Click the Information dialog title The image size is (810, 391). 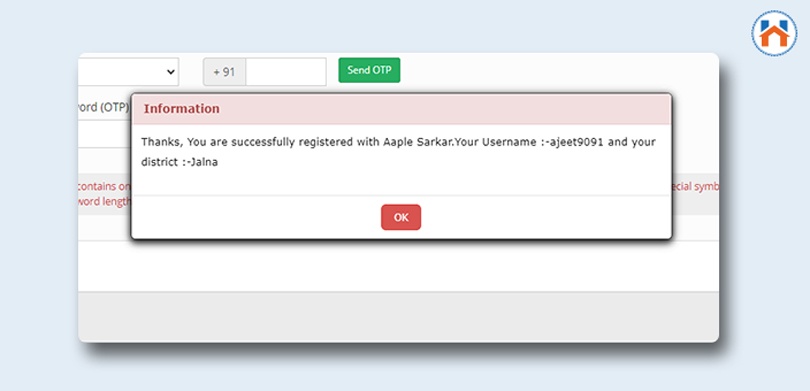click(x=182, y=109)
